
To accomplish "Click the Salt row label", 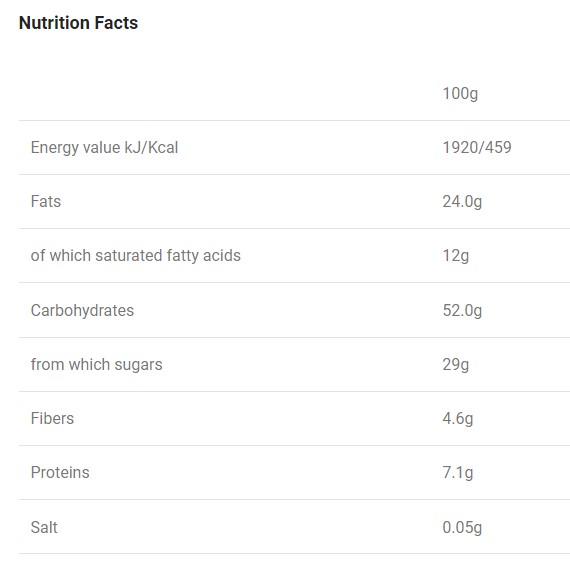I will coord(44,527).
